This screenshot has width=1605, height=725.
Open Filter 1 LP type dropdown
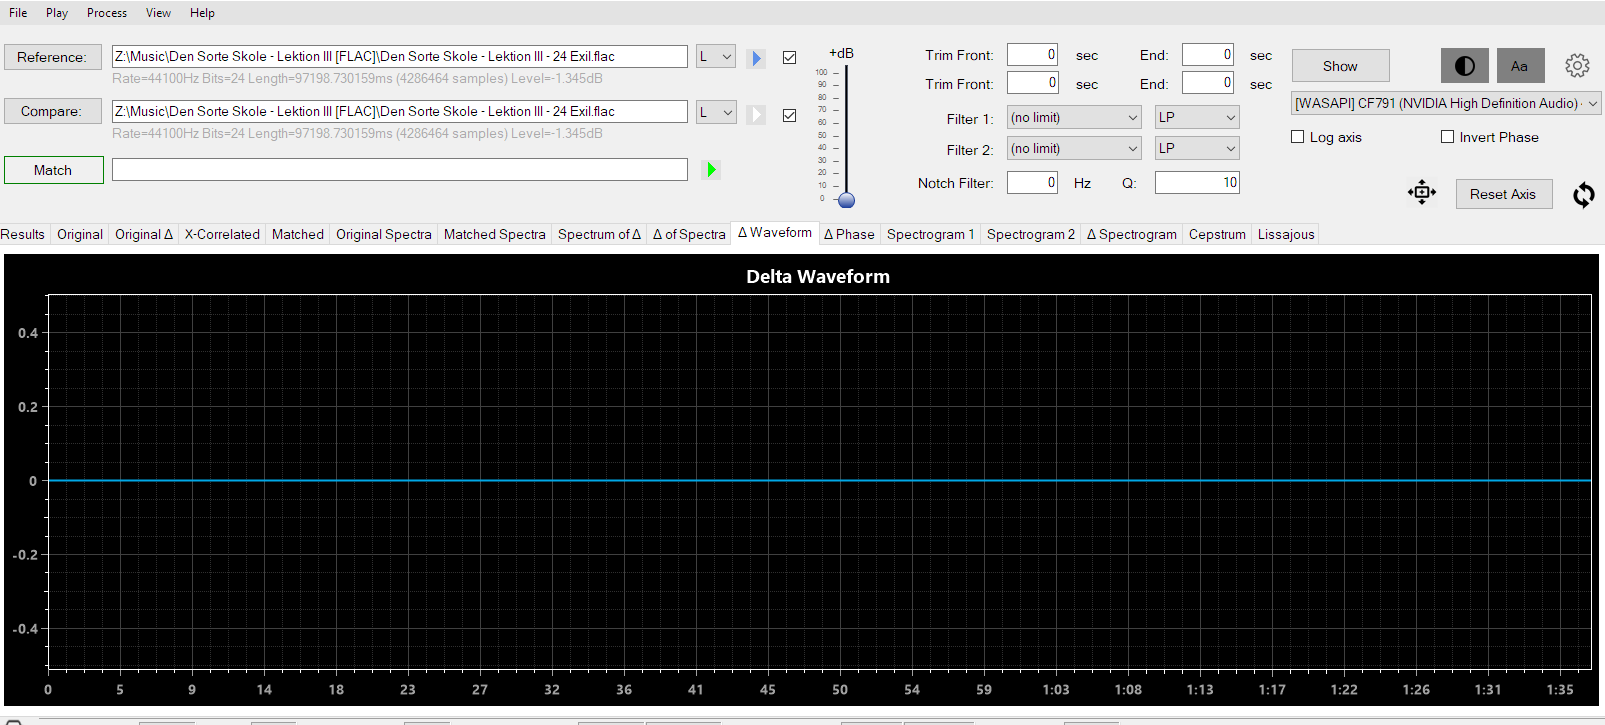pyautogui.click(x=1197, y=117)
